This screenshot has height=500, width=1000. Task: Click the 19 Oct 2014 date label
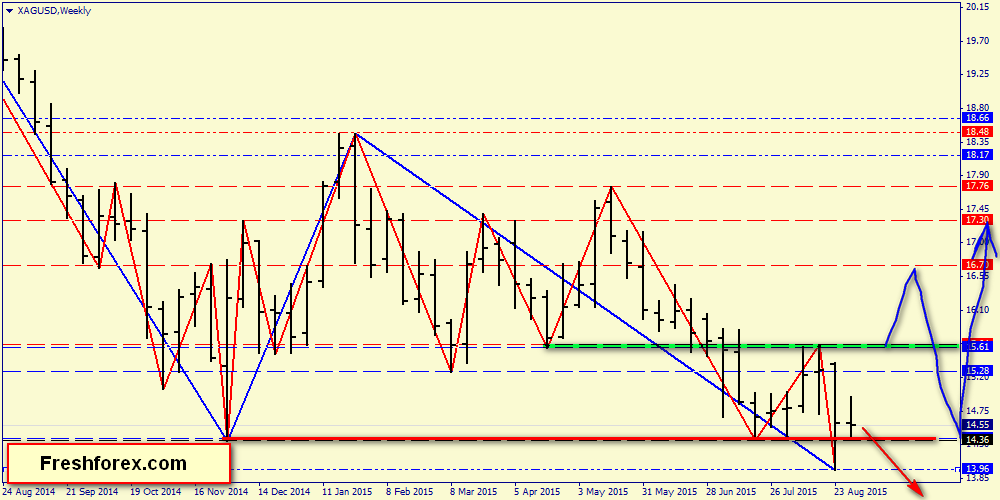(156, 492)
